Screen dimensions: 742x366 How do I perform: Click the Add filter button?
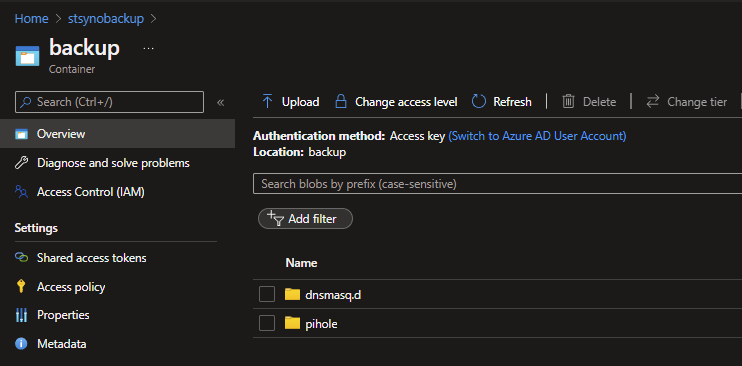[305, 219]
